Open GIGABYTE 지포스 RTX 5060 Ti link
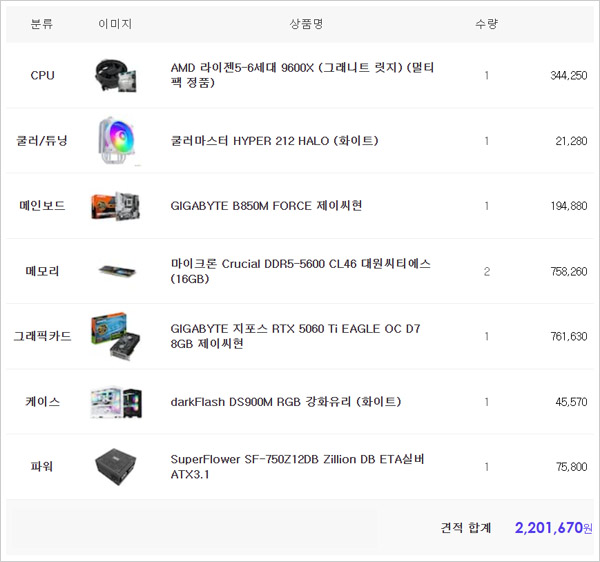The width and height of the screenshot is (600, 562). click(x=296, y=336)
